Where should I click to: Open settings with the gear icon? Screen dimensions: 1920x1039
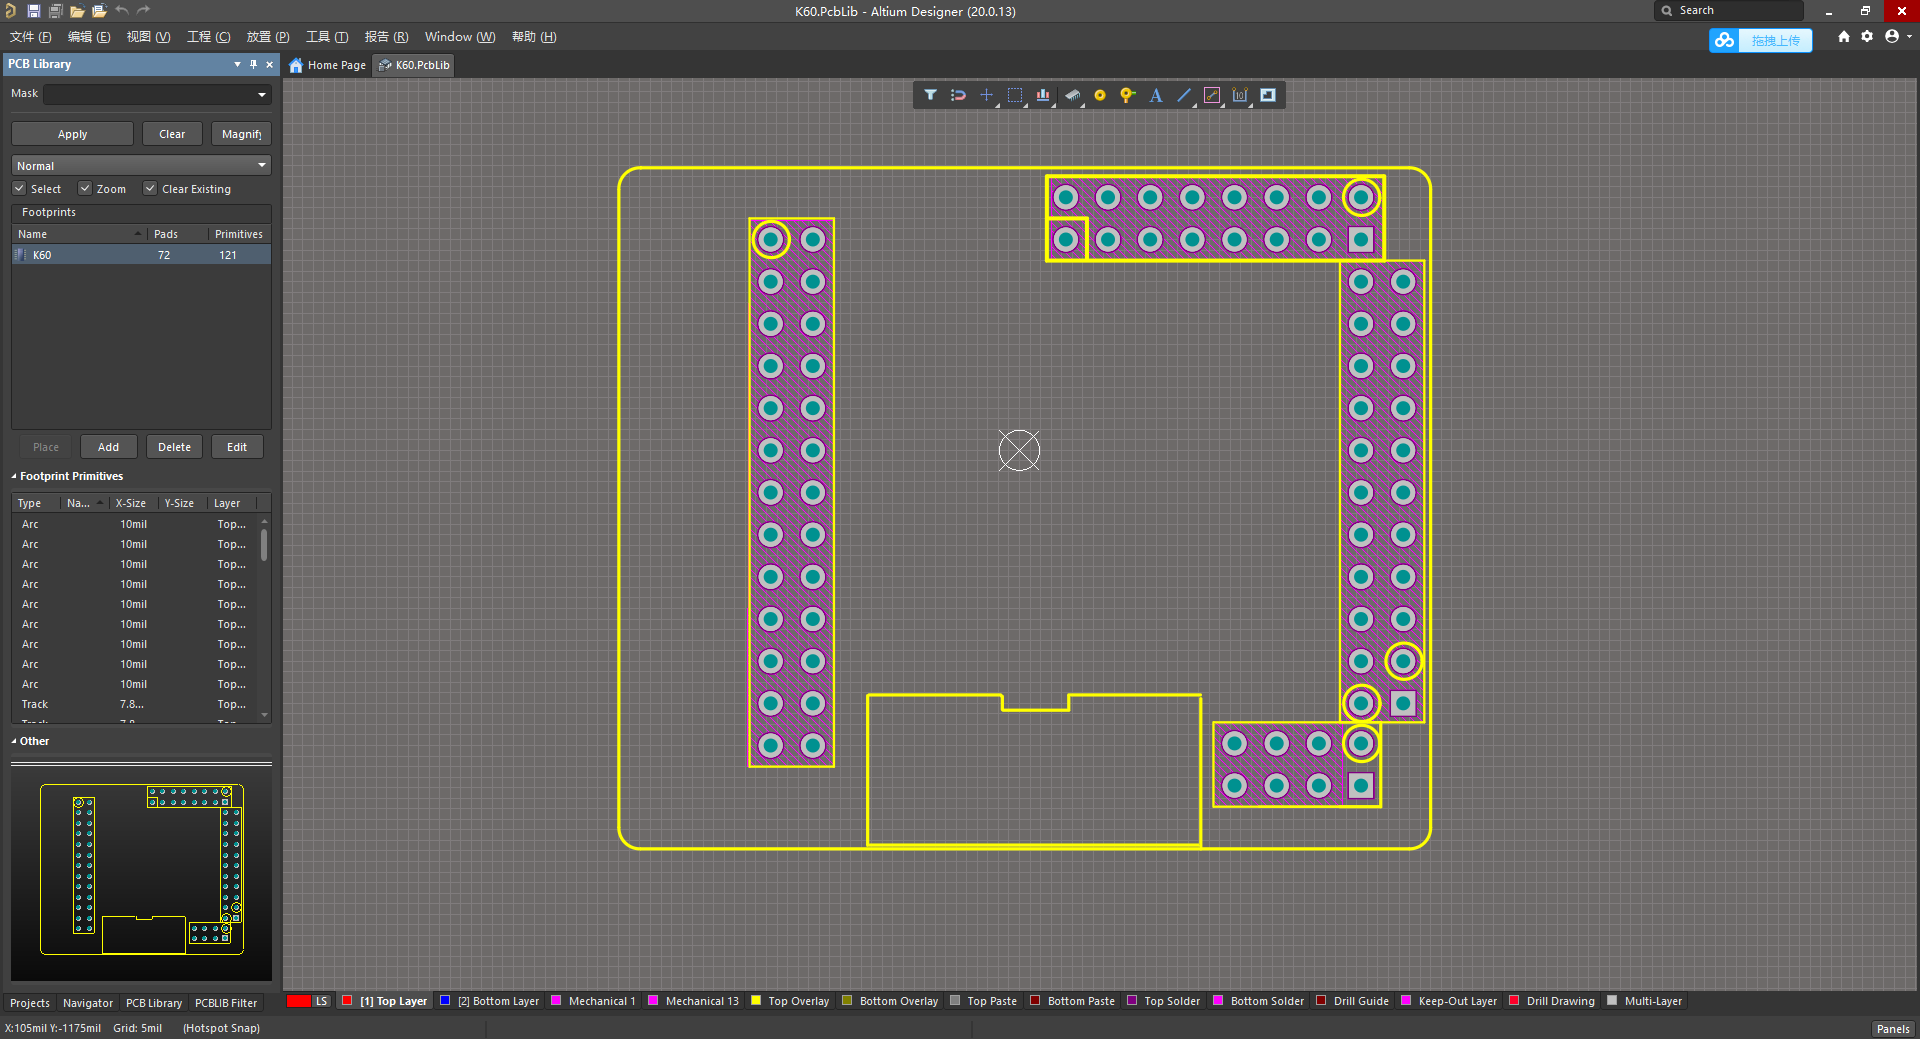(x=1867, y=37)
